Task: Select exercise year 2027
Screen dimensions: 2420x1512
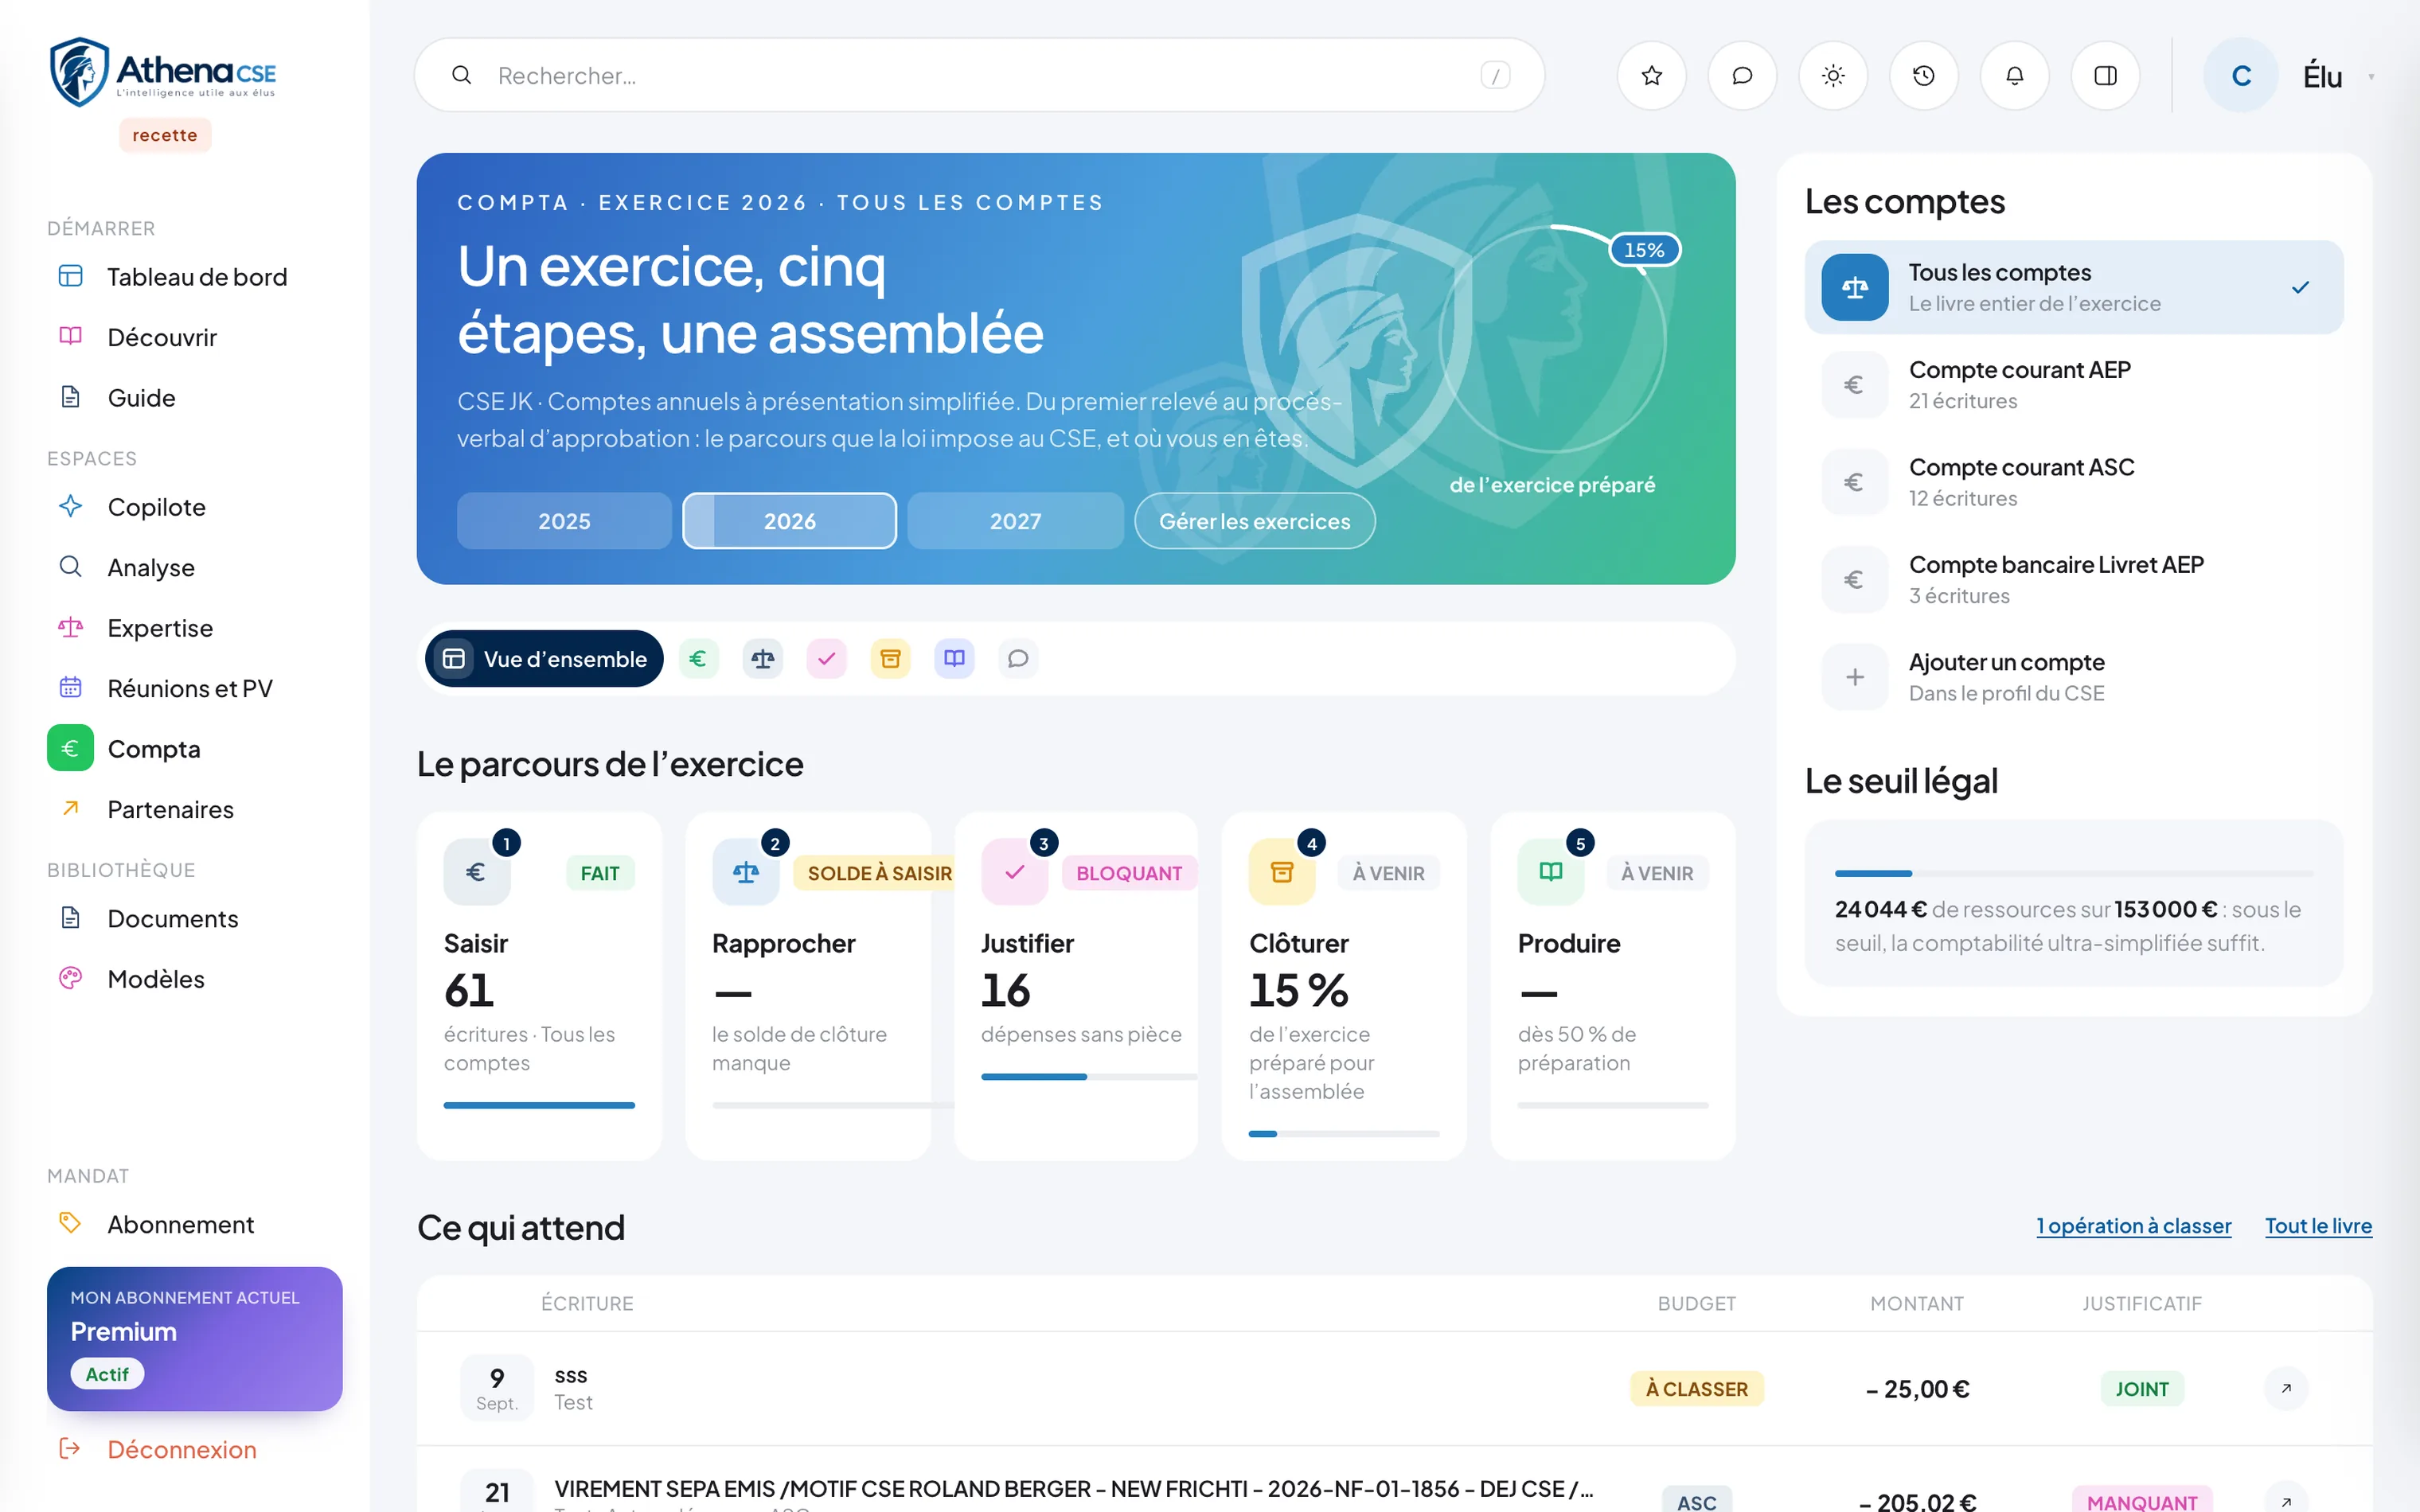Action: [1015, 521]
